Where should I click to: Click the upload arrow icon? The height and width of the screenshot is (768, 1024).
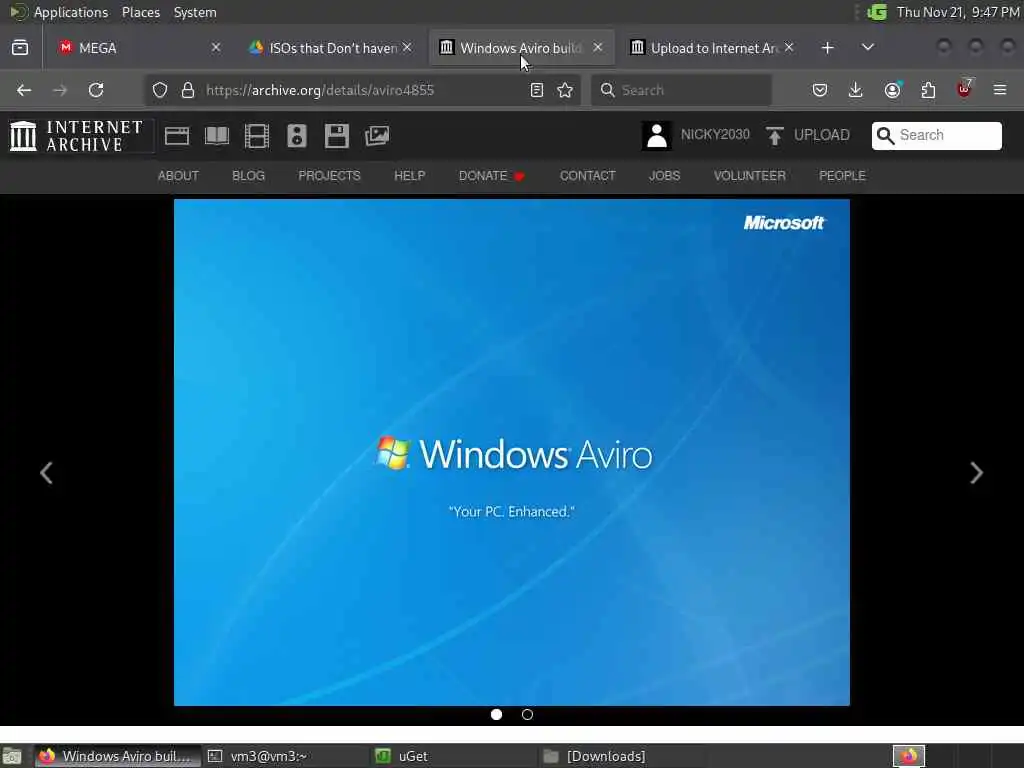point(775,136)
